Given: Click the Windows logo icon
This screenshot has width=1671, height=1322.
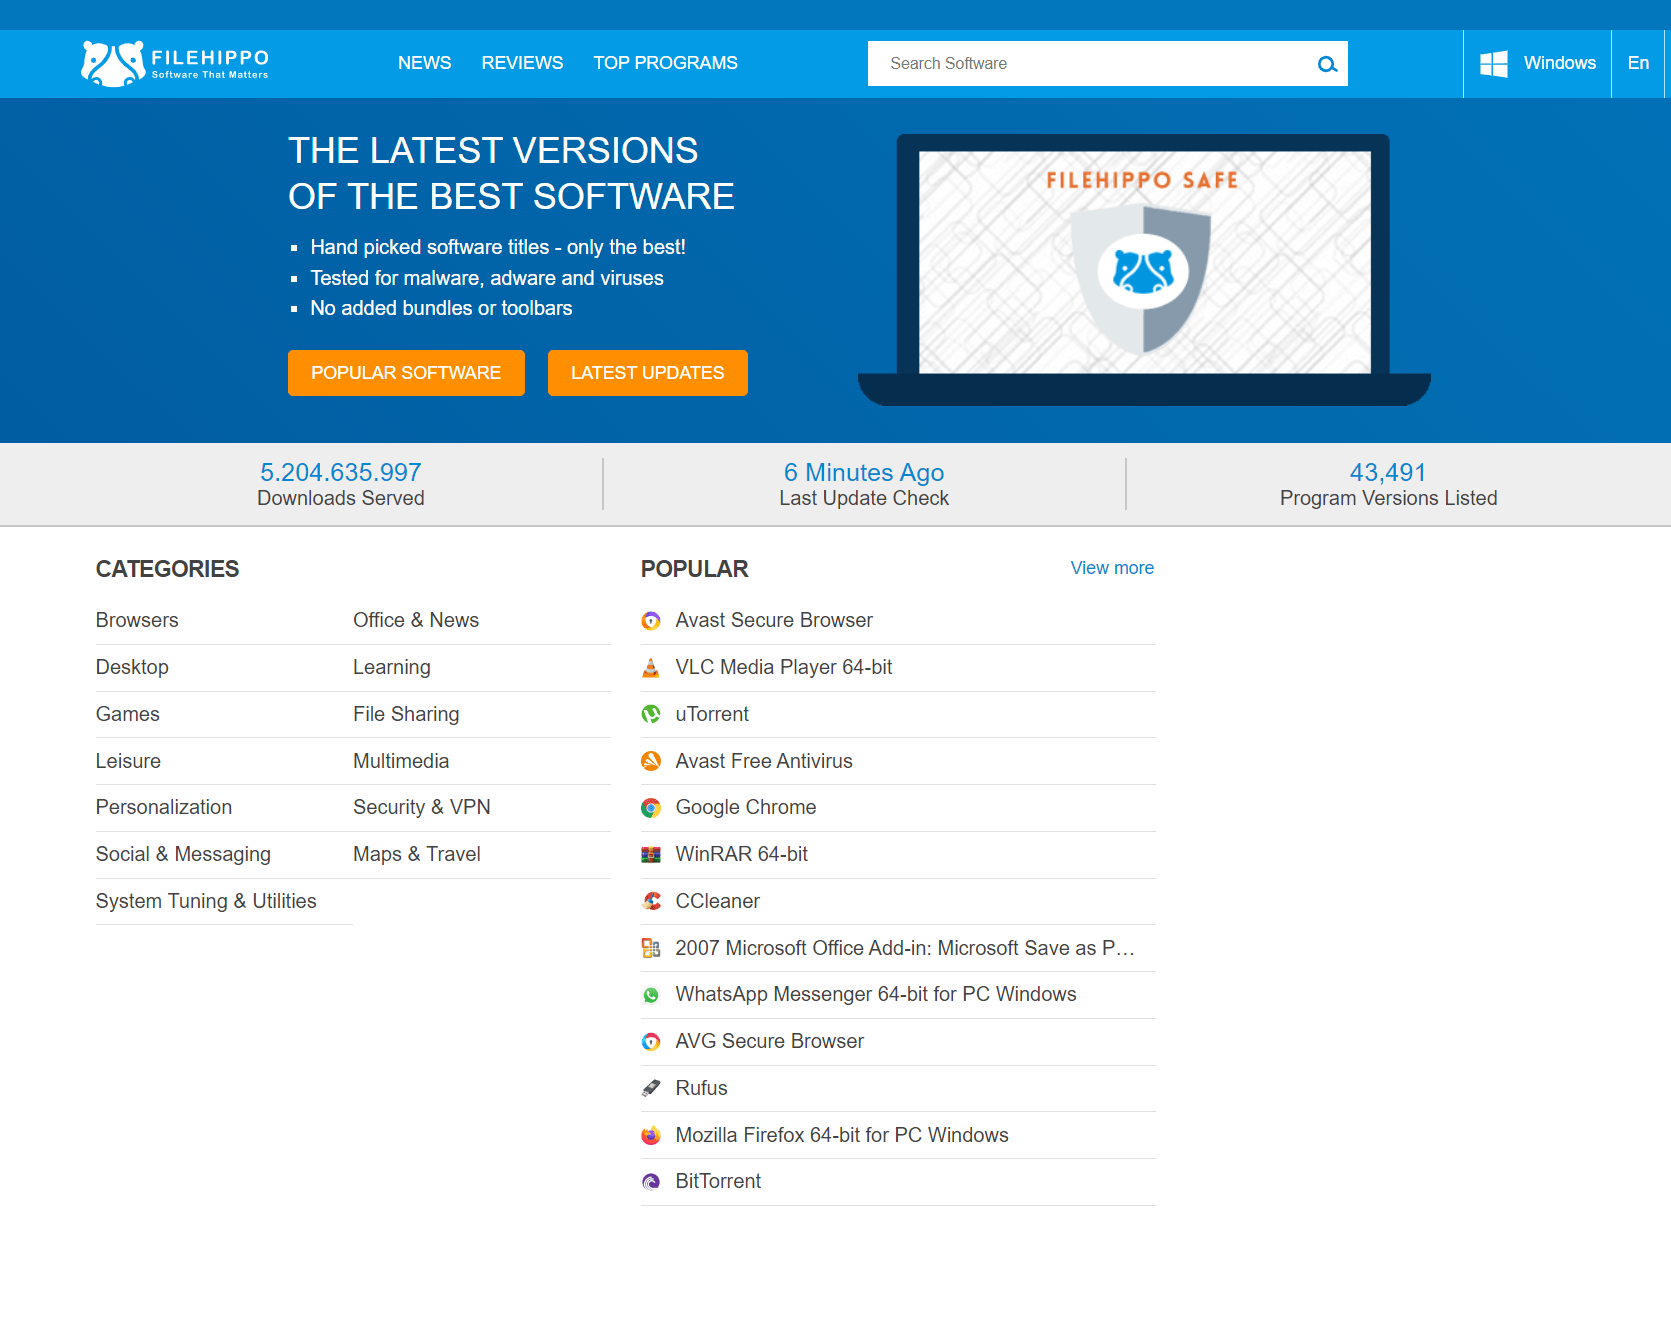Looking at the screenshot, I should (x=1494, y=64).
